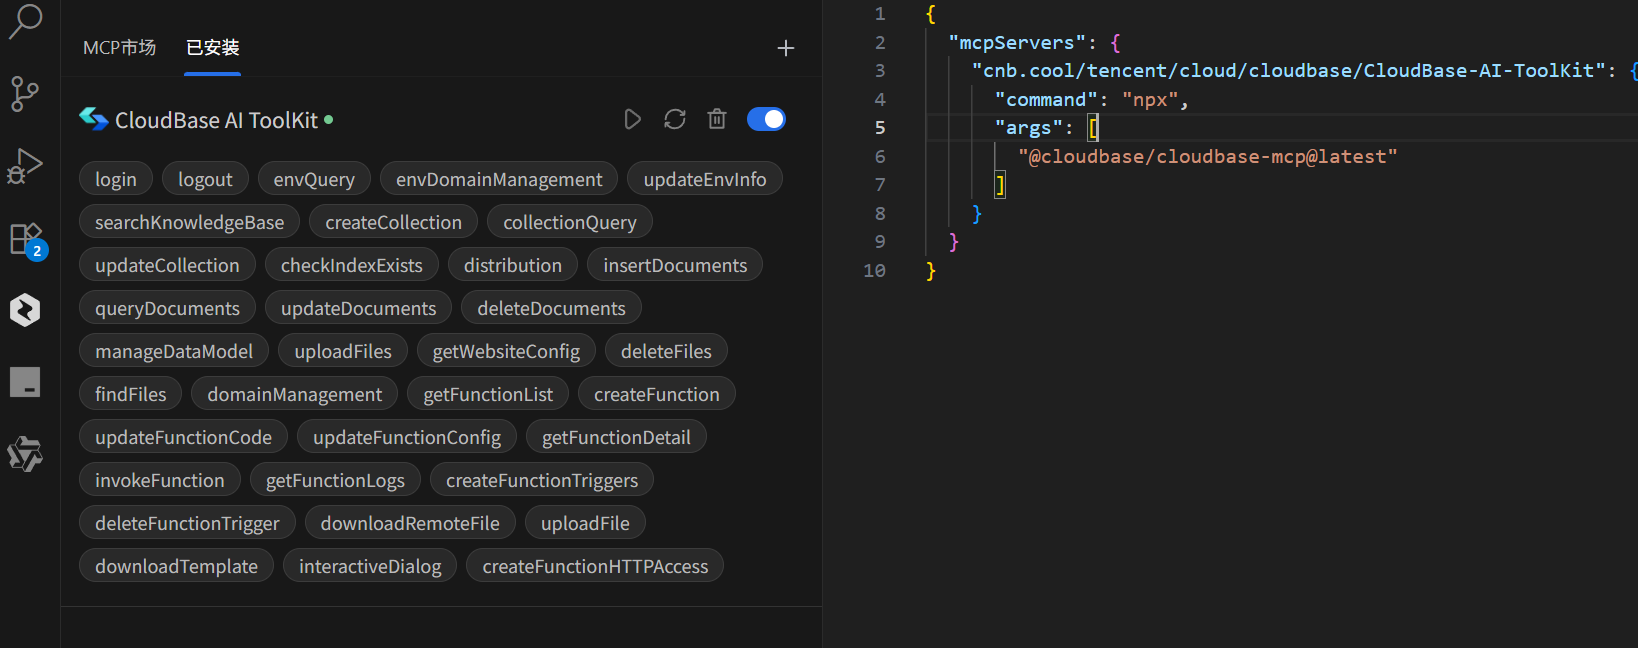This screenshot has width=1638, height=648.
Task: Select the distribution tool chip
Action: pos(513,265)
